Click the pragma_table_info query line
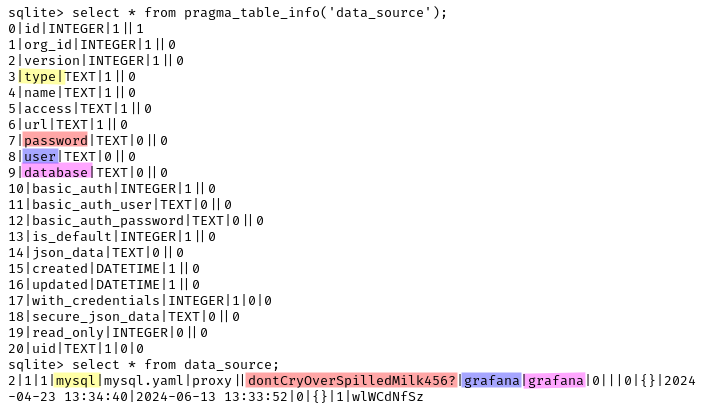This screenshot has height=405, width=701. [227, 13]
